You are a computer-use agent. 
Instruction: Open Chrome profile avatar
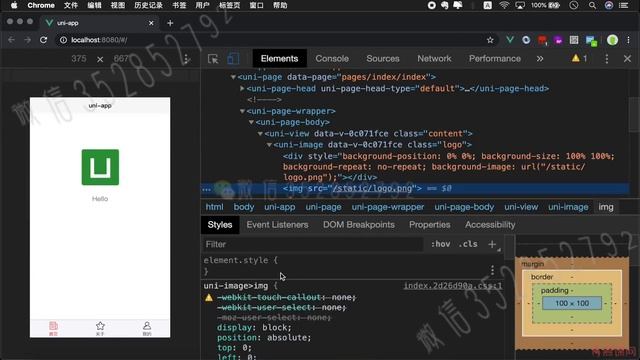[x=612, y=40]
